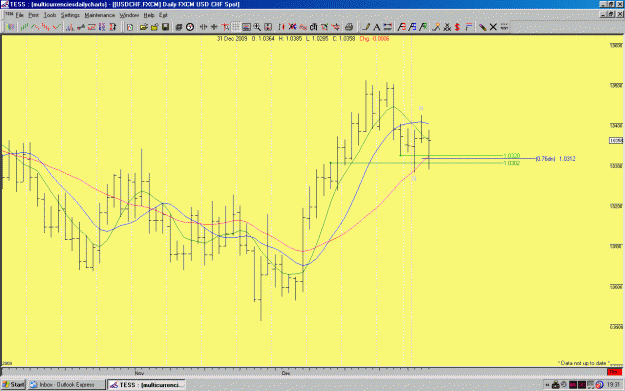The width and height of the screenshot is (625, 391).
Task: Click the floppy disk save icon
Action: tap(165, 27)
